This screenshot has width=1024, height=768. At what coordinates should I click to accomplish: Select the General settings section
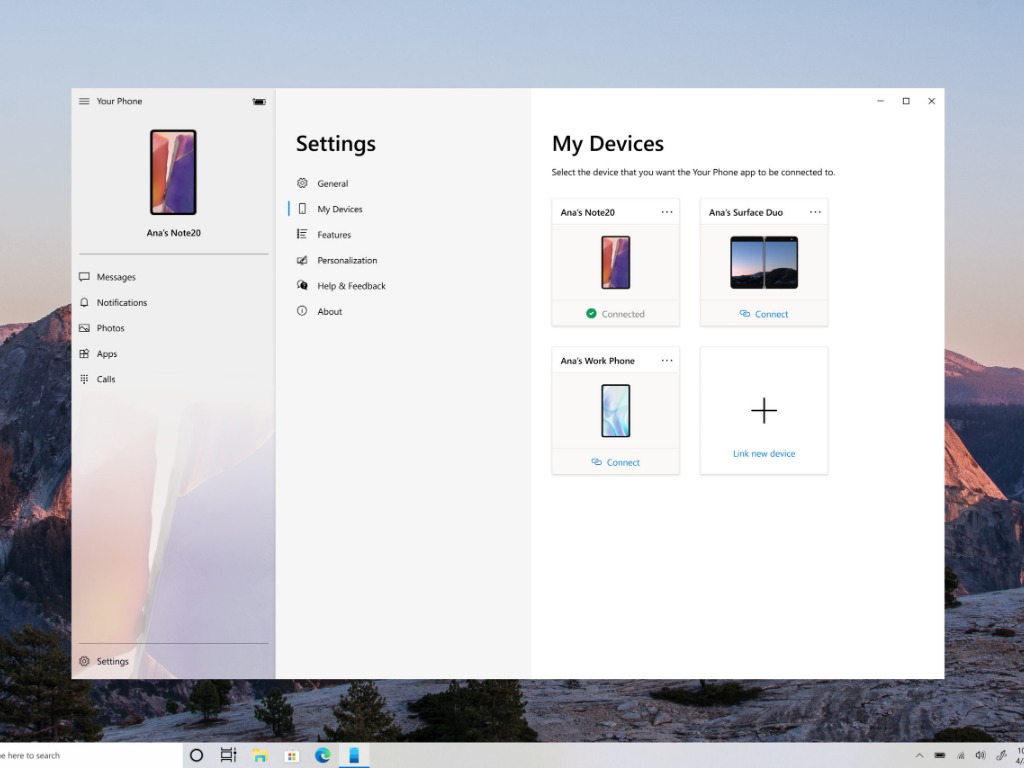tap(332, 184)
